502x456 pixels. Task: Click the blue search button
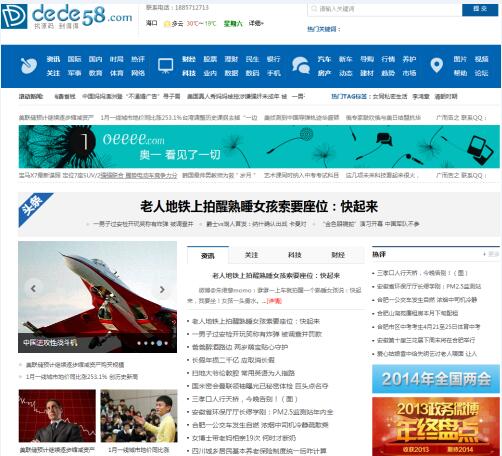pos(480,9)
